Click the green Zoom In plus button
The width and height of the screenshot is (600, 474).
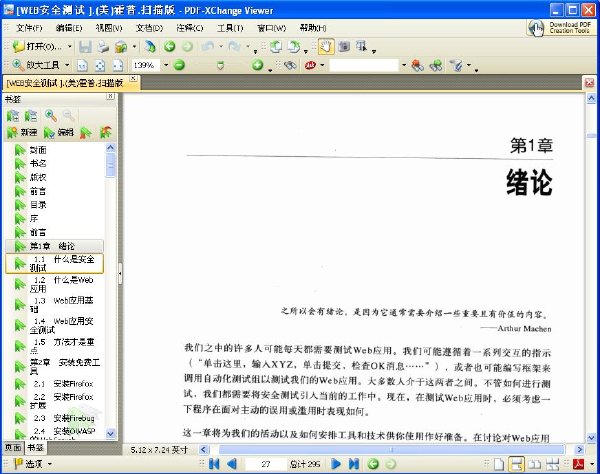point(258,65)
